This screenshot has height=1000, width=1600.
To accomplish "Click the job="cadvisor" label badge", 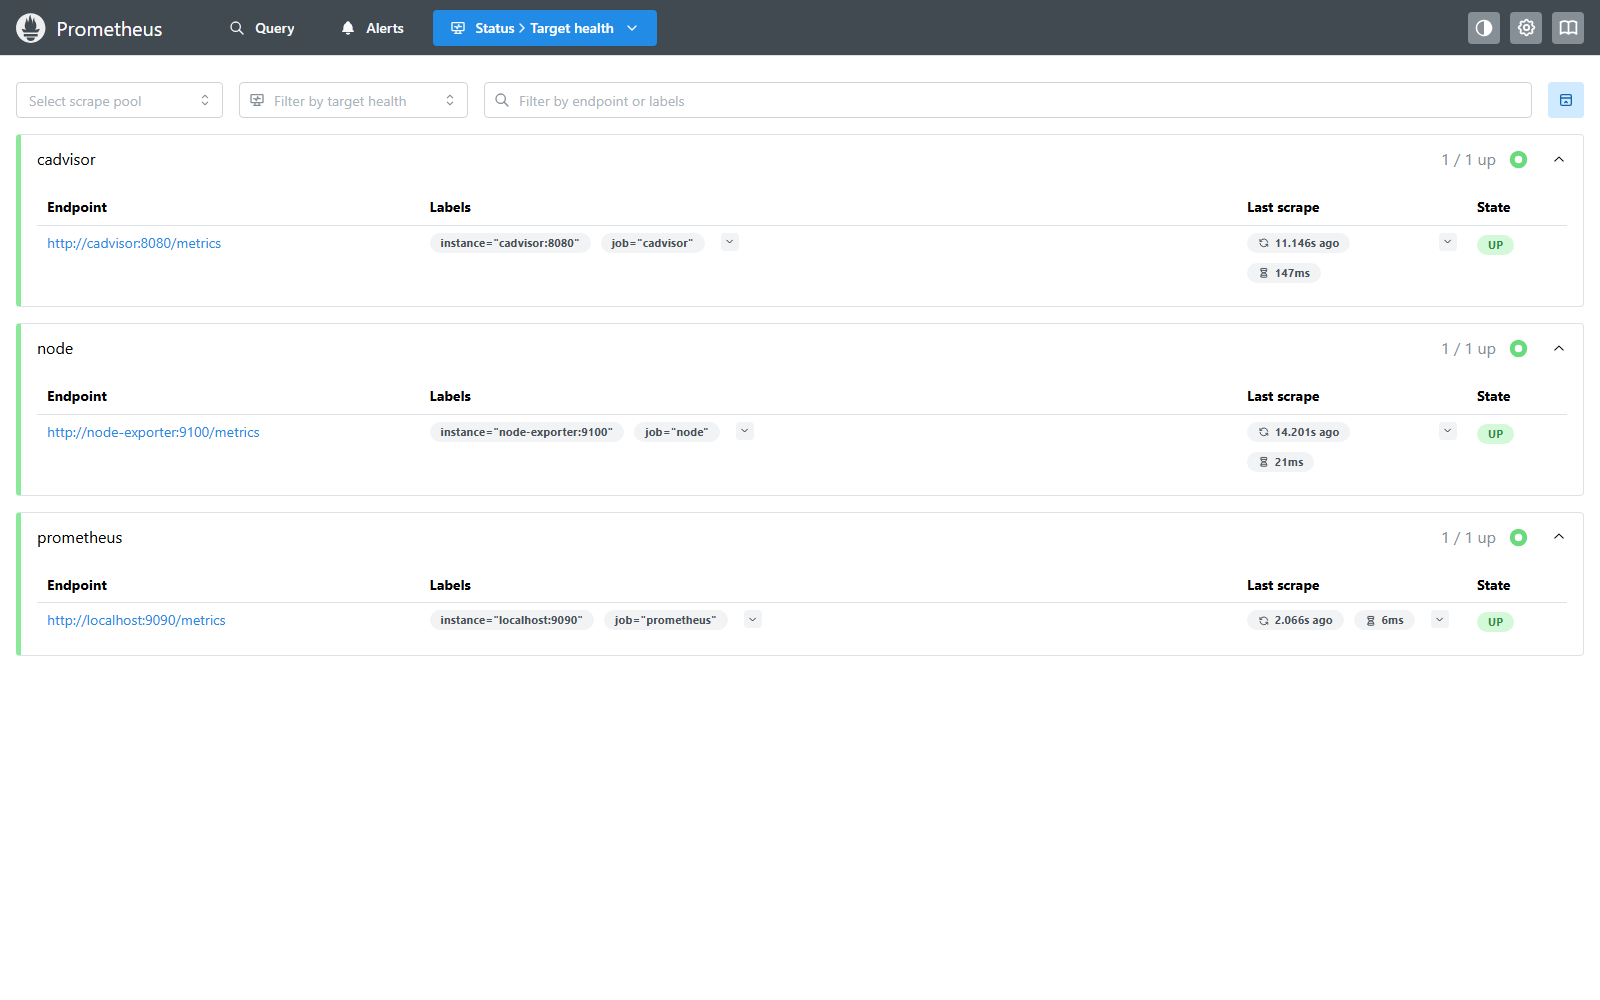I will tap(653, 243).
